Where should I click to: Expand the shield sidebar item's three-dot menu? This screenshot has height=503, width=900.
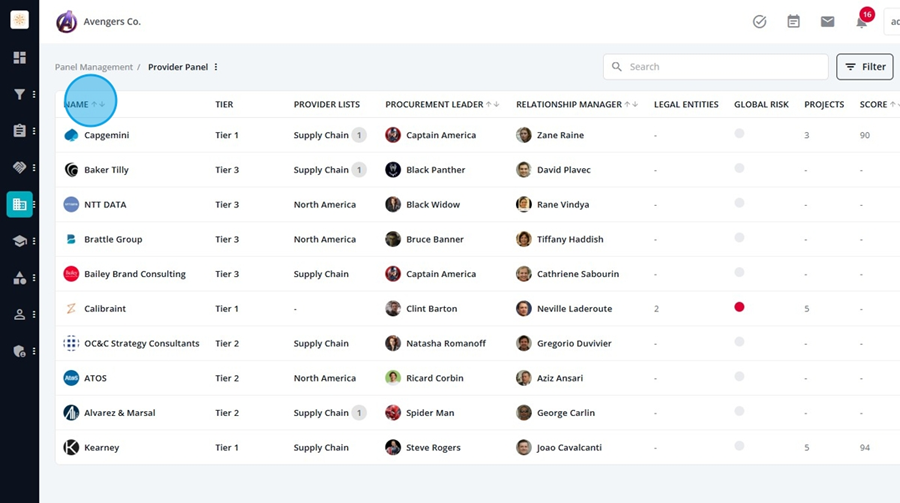(x=34, y=351)
